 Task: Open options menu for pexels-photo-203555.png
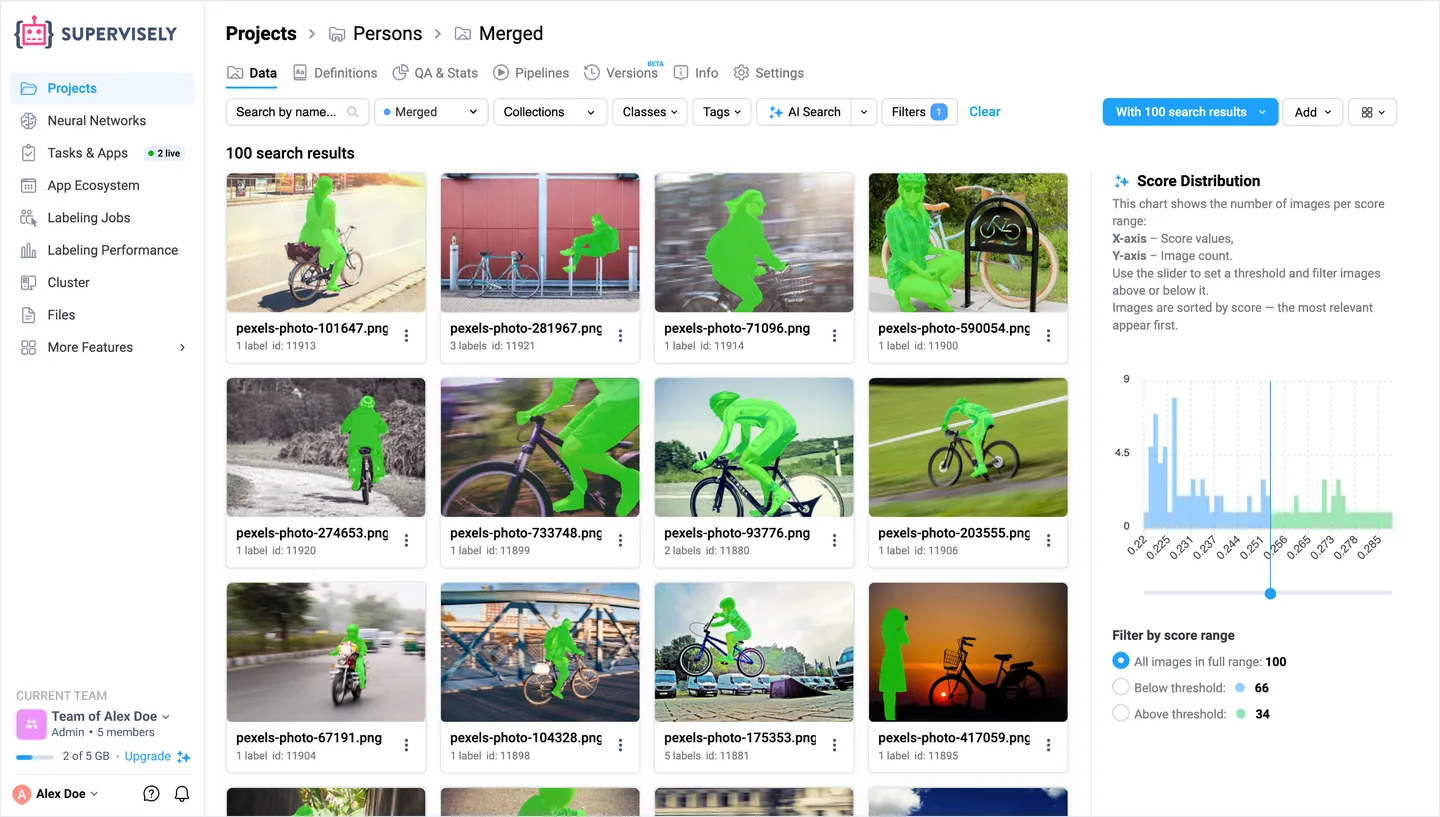(x=1048, y=541)
